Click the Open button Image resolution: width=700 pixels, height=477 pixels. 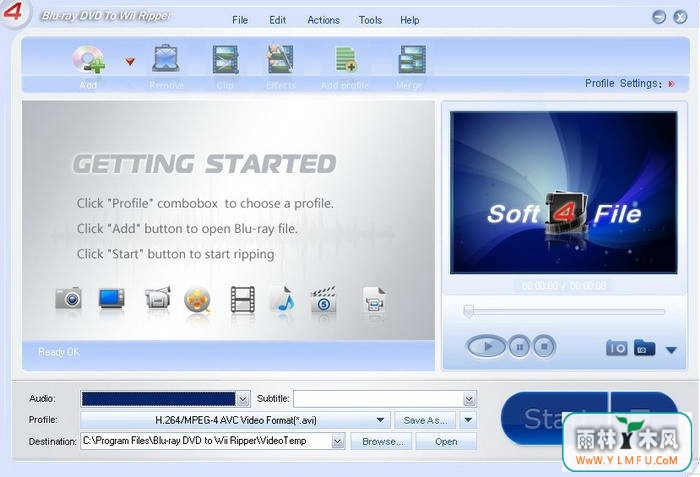pos(446,441)
